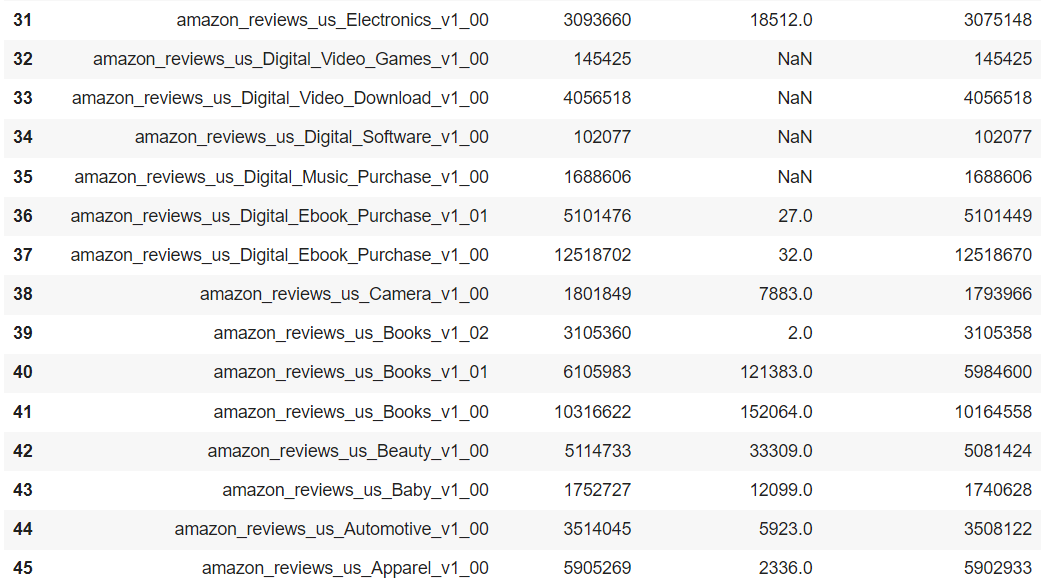Viewport: 1052px width, 582px height.
Task: Click NaN in Digital_Video_Games row
Action: pyautogui.click(x=795, y=59)
